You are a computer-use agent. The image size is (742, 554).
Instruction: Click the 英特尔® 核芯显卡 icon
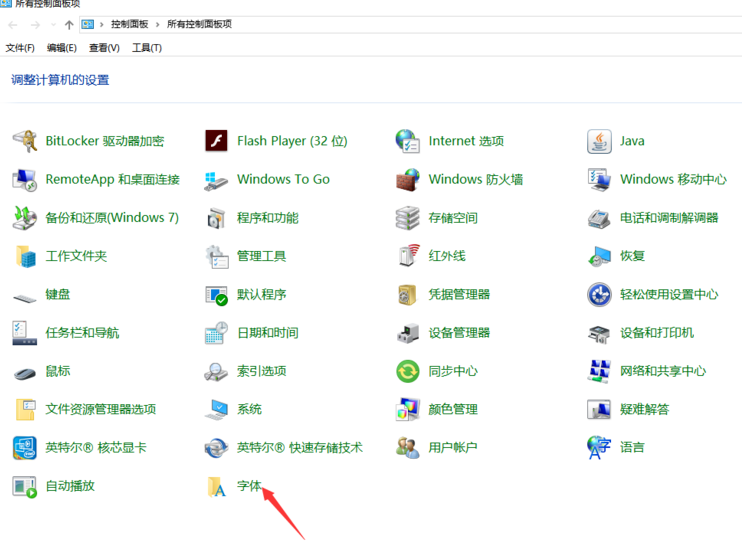(x=25, y=448)
